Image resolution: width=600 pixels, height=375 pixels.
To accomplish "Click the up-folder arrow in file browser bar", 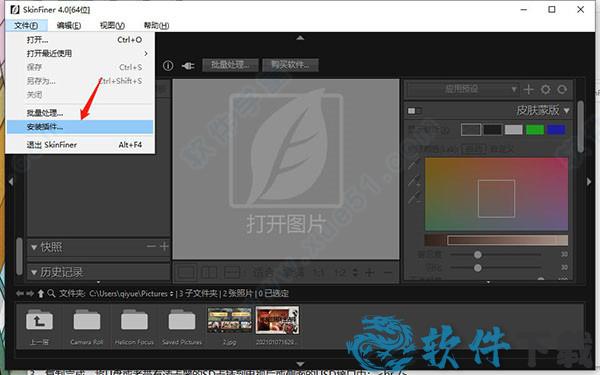I will click(x=41, y=293).
